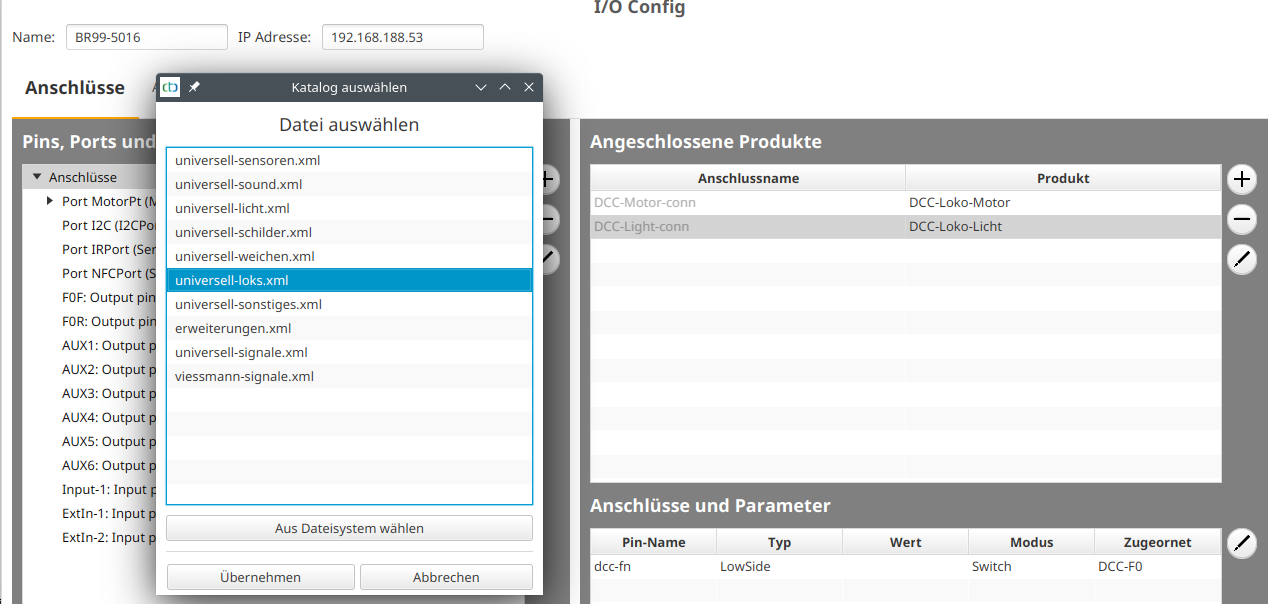Click the shade-down chevron on the Katalog dialog
The image size is (1268, 604).
pyautogui.click(x=480, y=87)
